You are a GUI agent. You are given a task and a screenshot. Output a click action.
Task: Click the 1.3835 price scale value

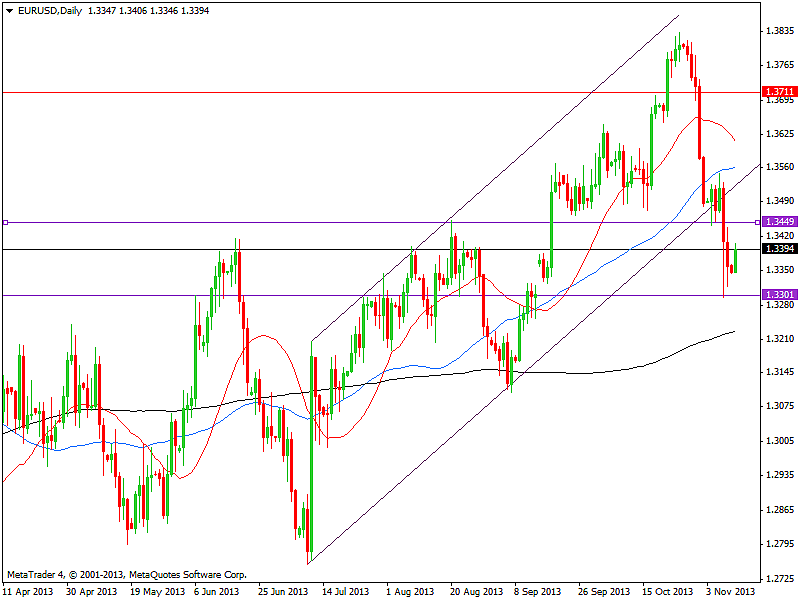point(778,31)
